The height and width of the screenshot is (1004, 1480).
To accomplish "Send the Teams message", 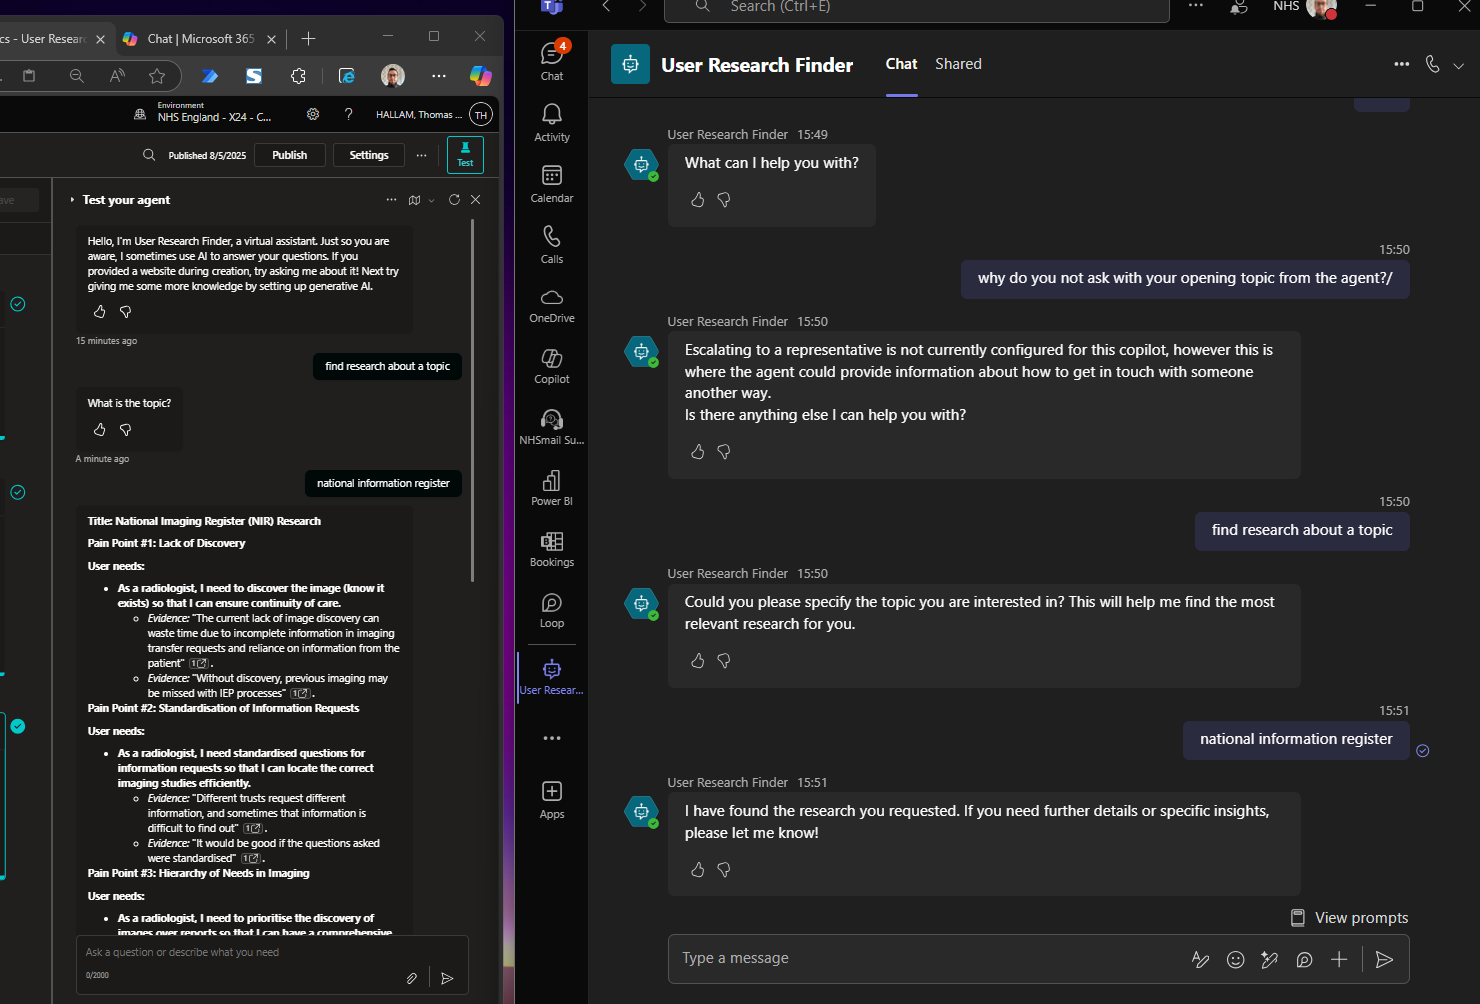I will pyautogui.click(x=1385, y=960).
